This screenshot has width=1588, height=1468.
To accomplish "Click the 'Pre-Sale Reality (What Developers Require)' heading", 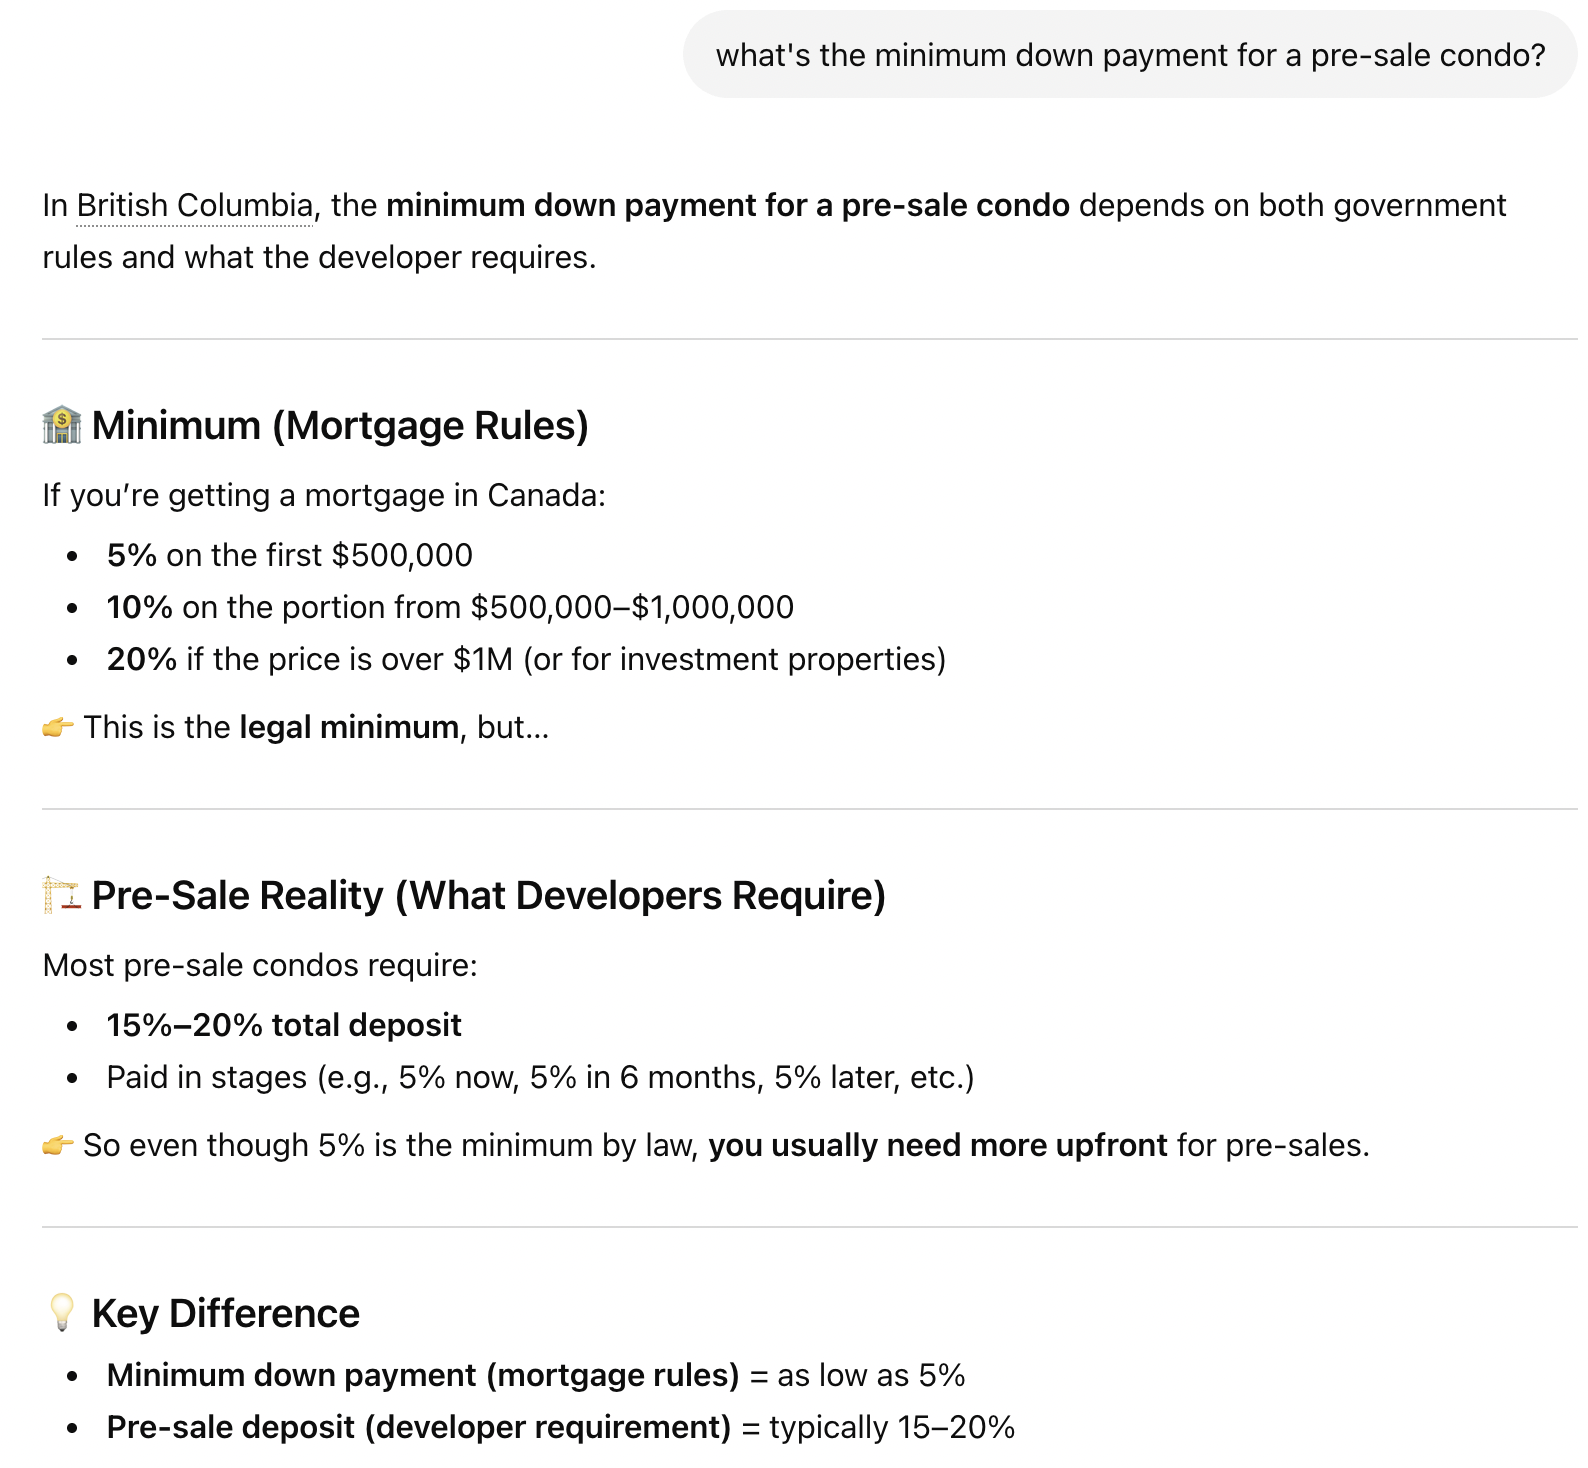I will click(x=488, y=896).
